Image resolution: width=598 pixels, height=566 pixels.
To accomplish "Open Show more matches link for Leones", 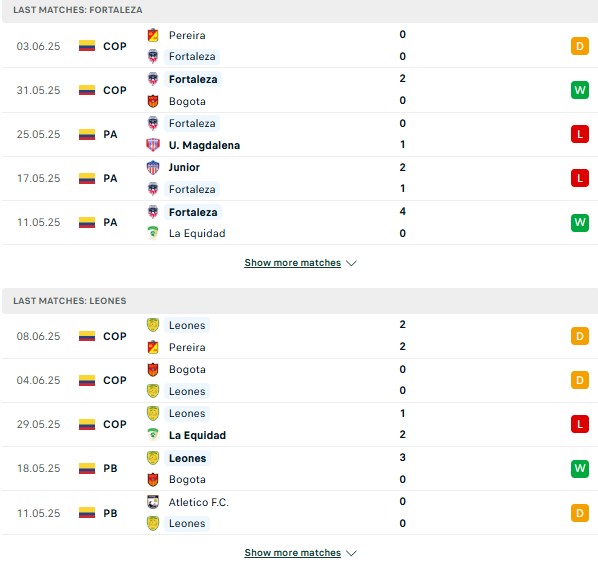I will click(293, 553).
